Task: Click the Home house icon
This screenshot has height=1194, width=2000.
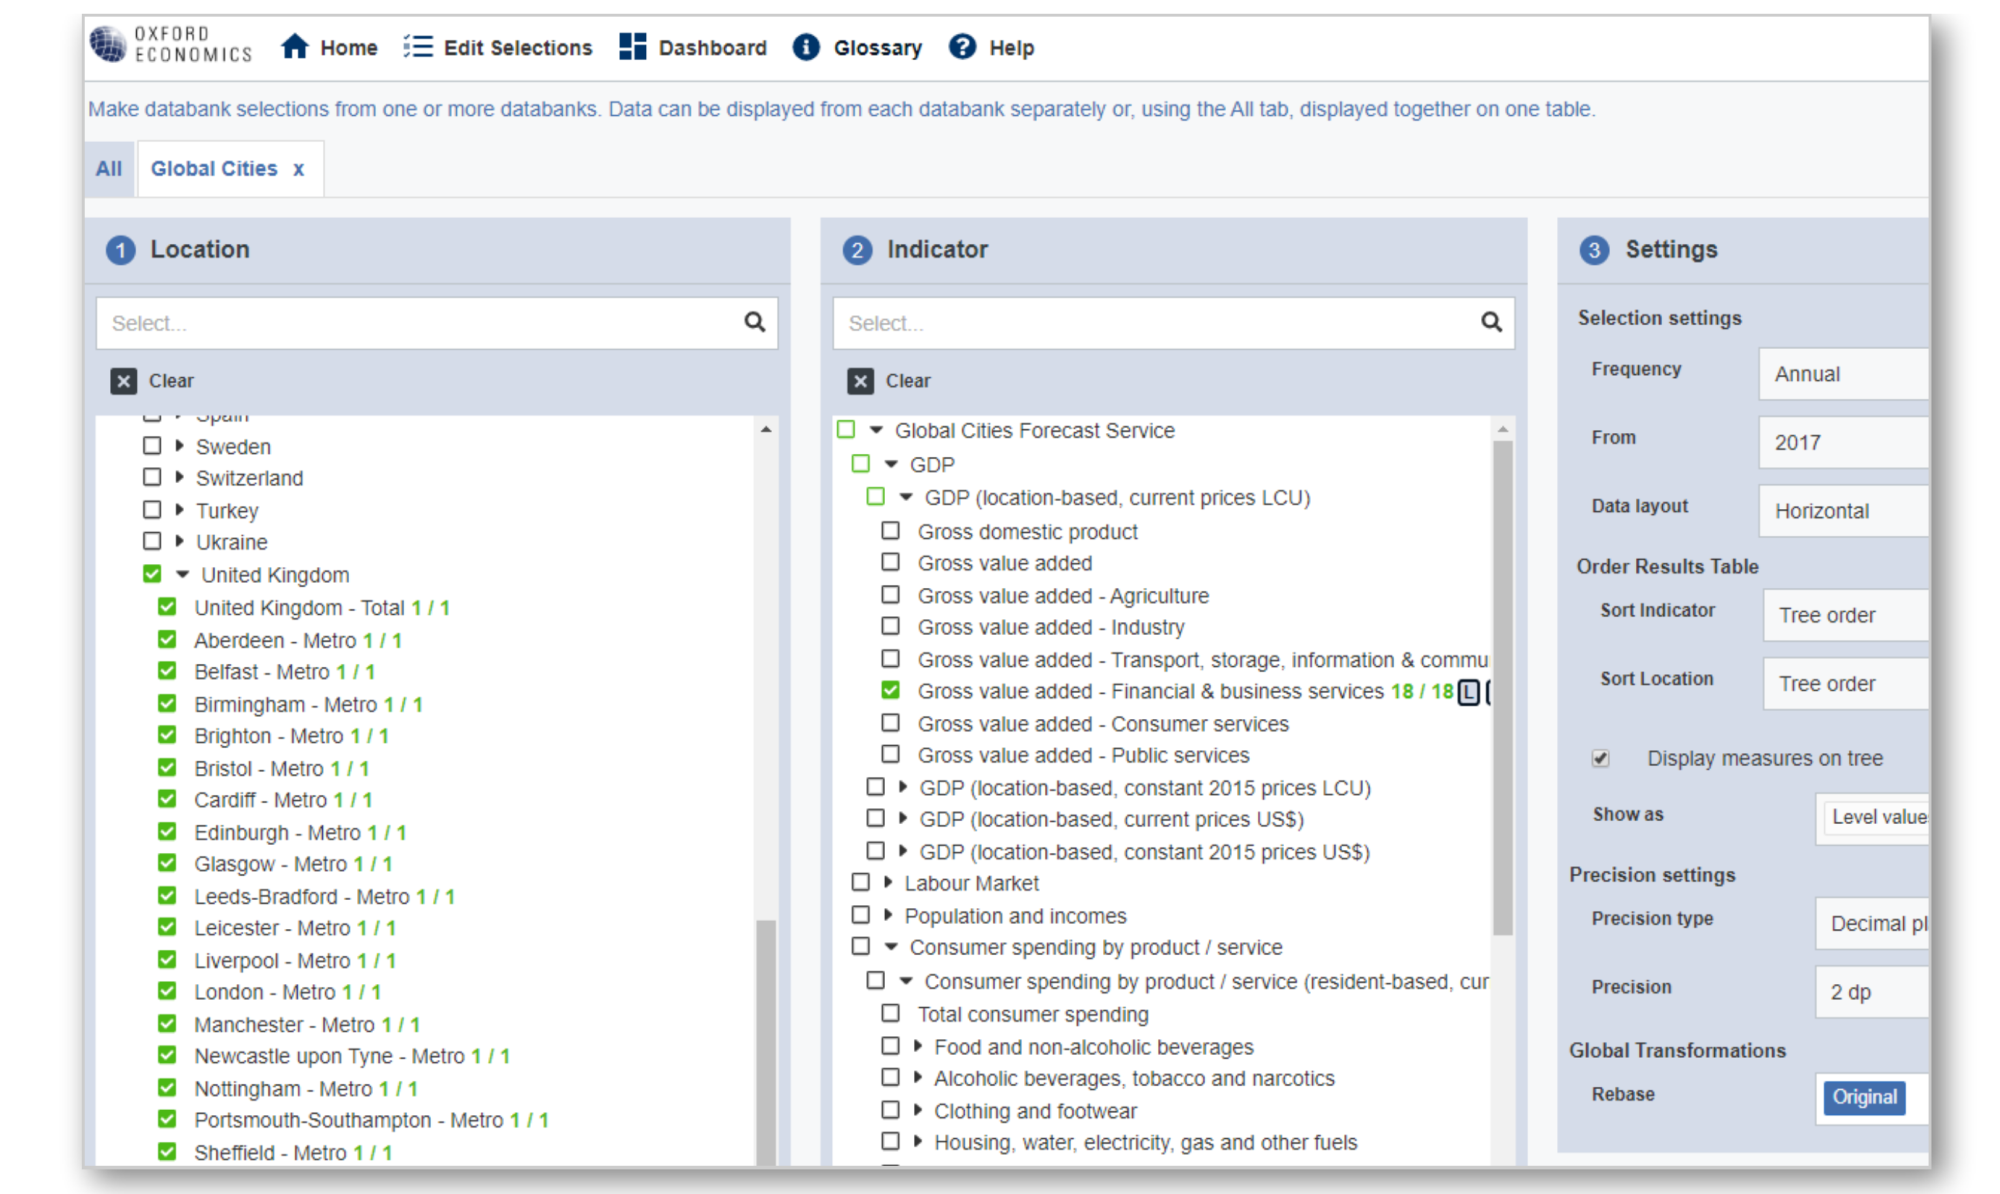Action: (295, 46)
